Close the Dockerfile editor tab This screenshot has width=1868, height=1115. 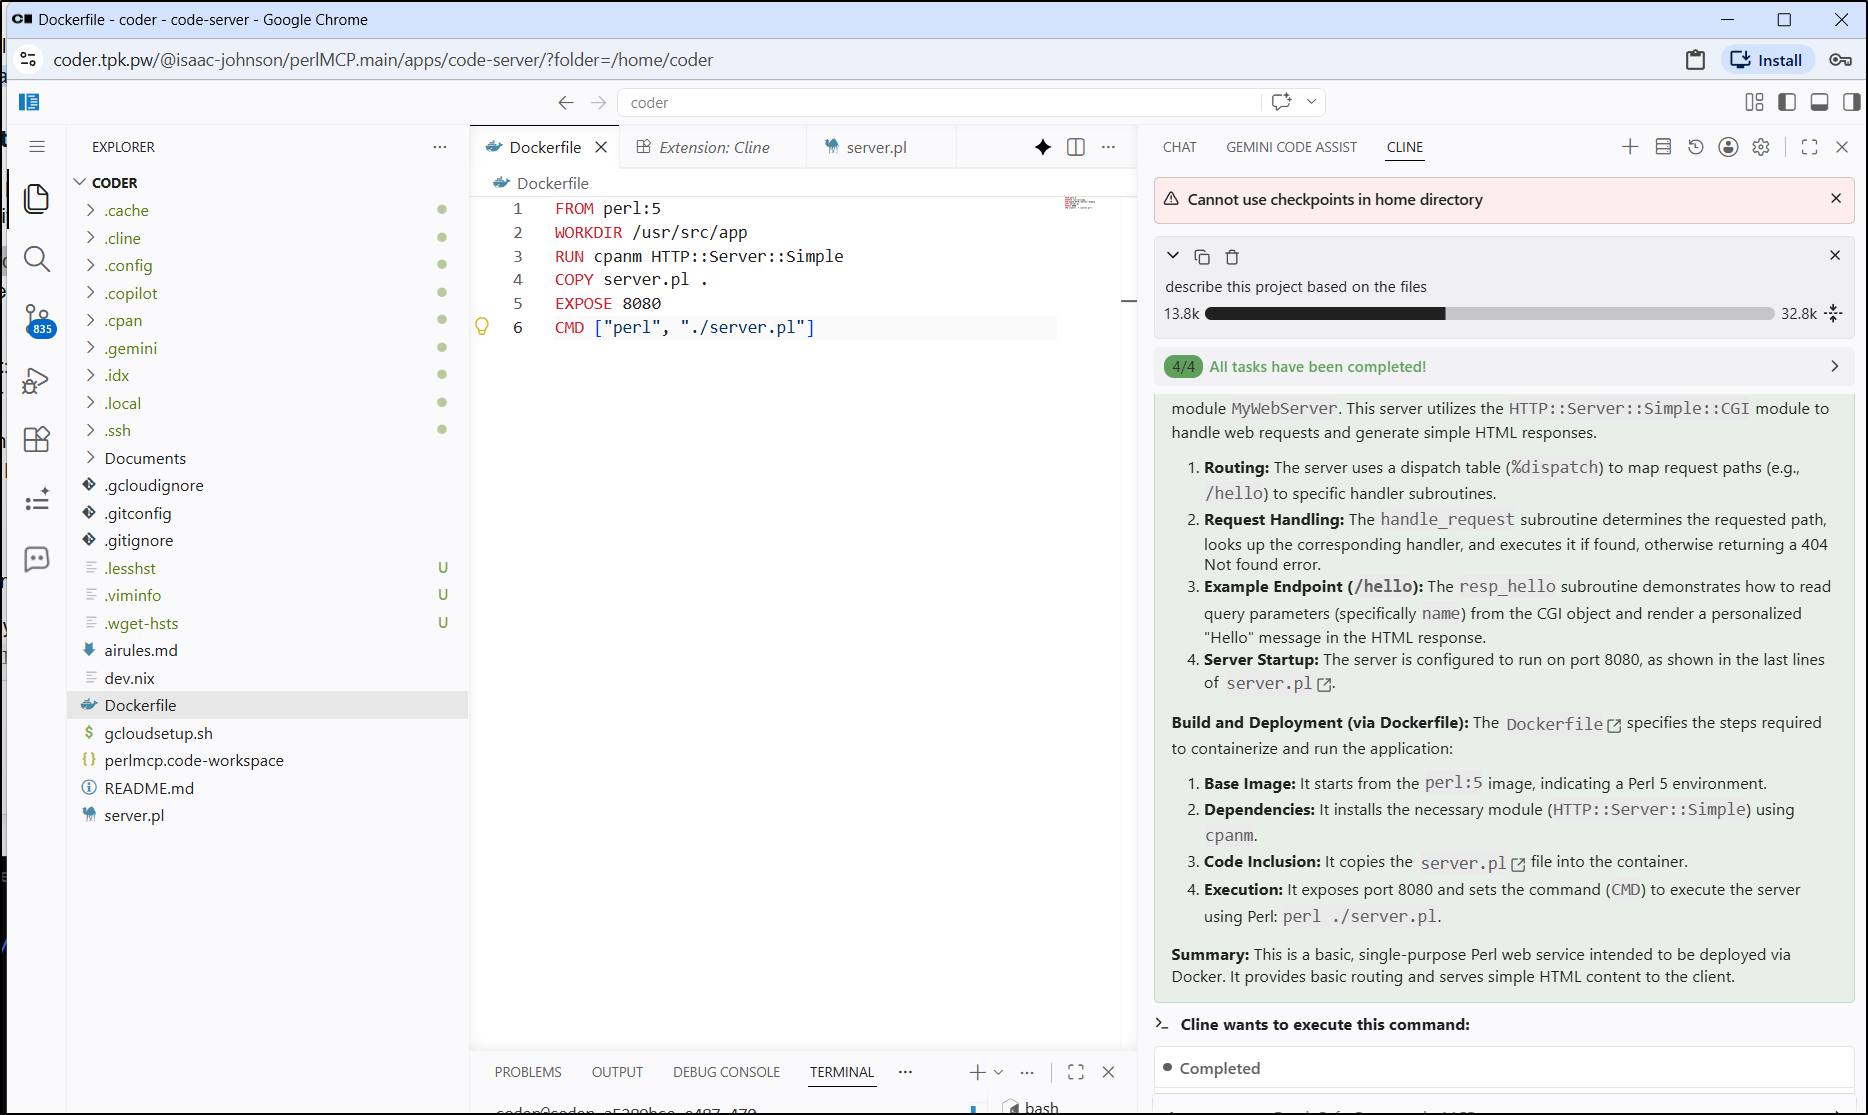(601, 147)
